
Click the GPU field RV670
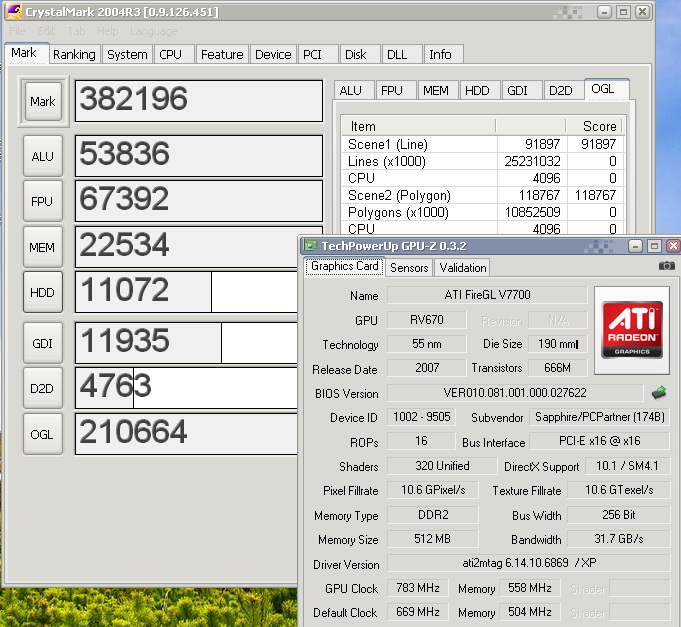(x=426, y=320)
